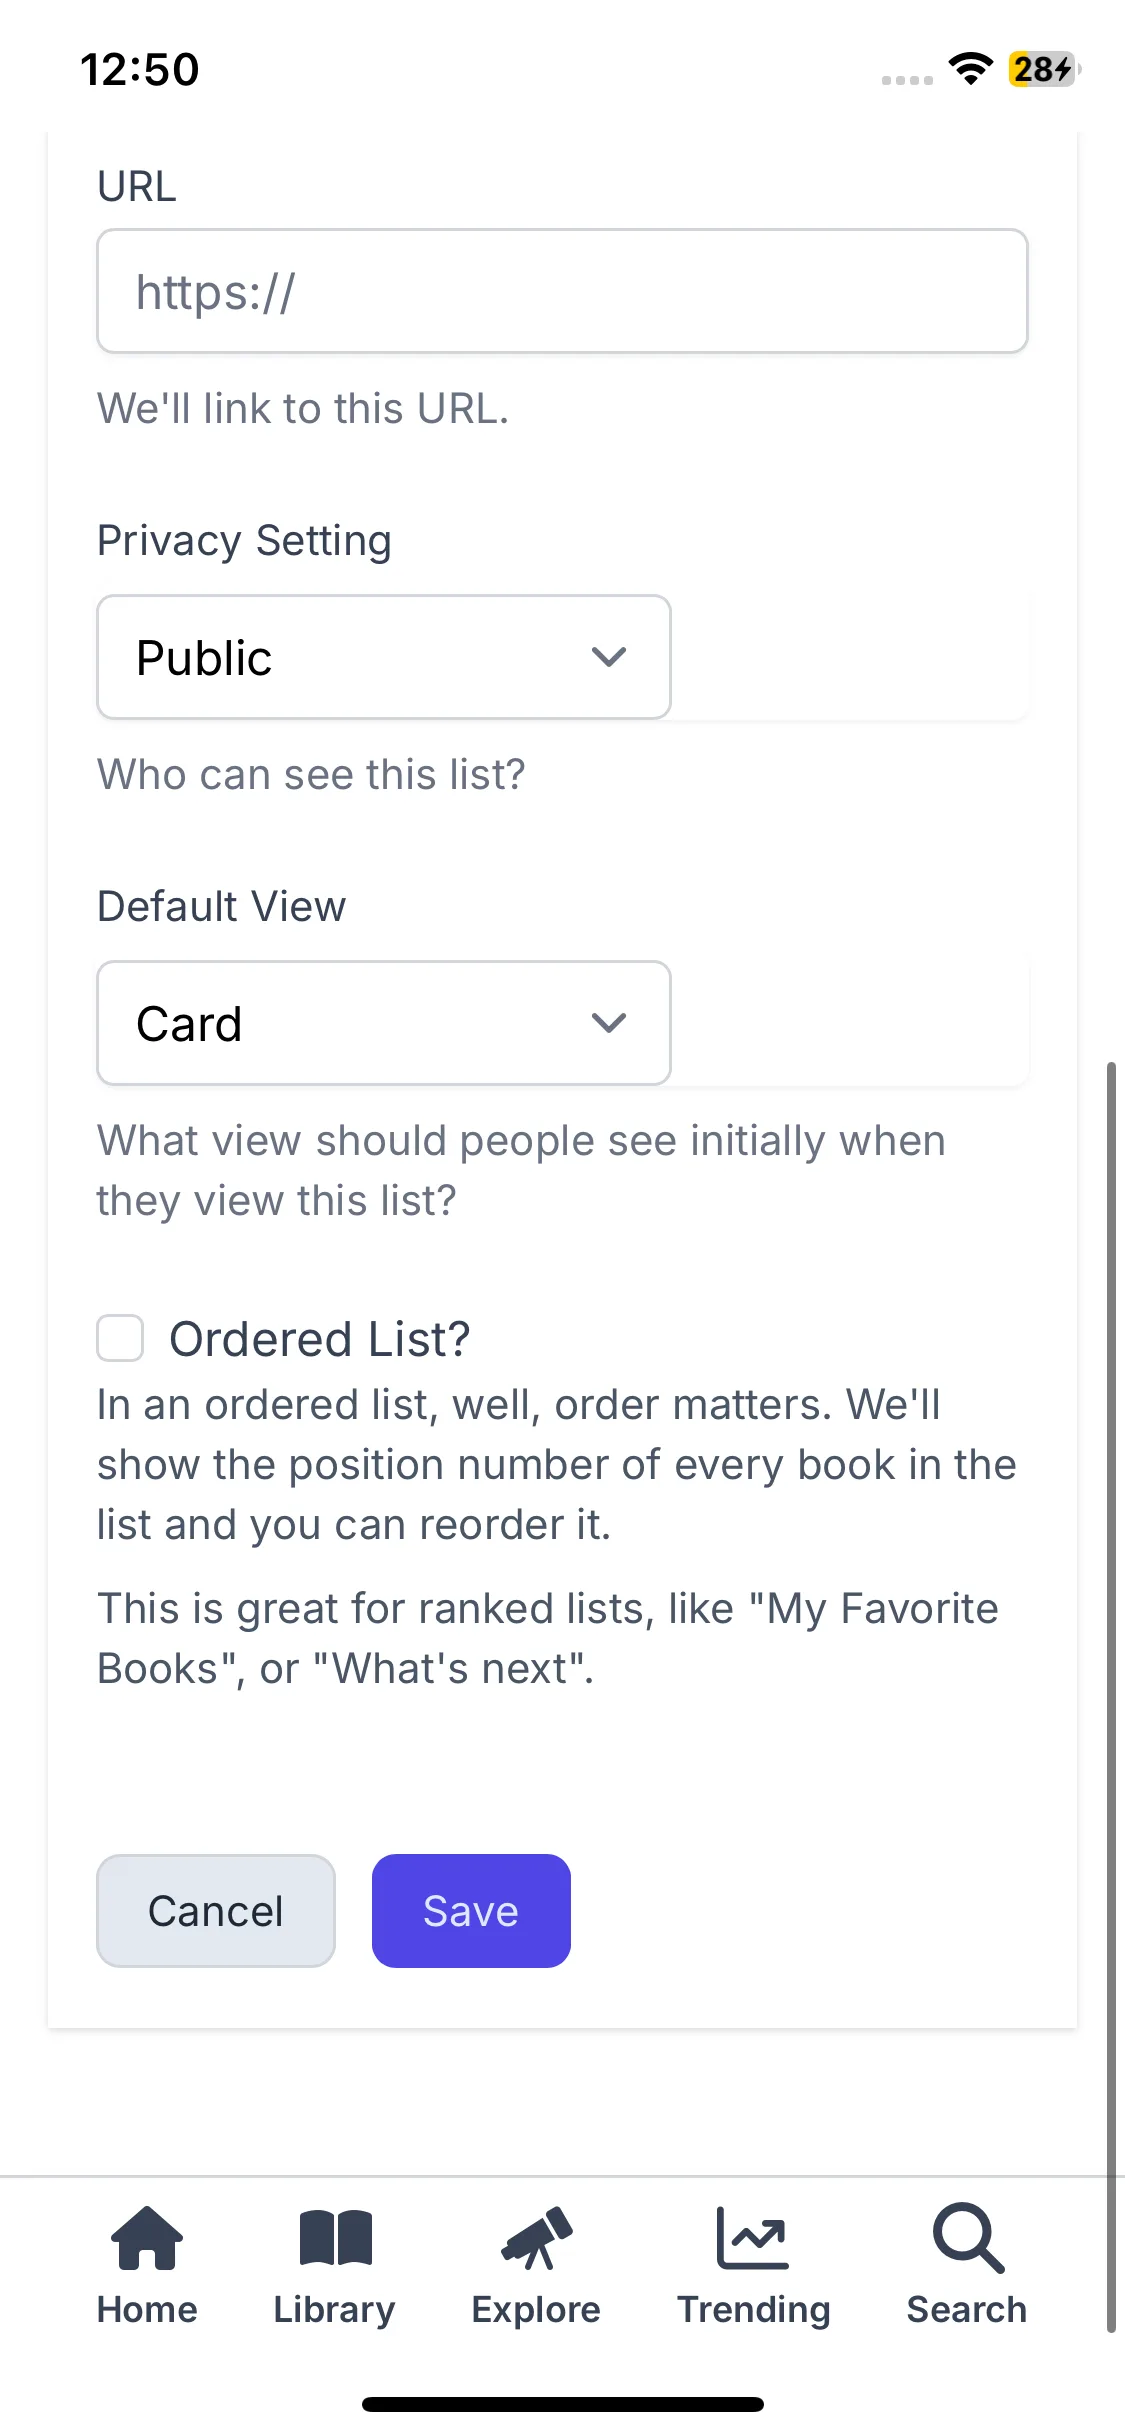Click the chevron beside Card
Viewport: 1125px width, 2436px height.
coord(609,1023)
